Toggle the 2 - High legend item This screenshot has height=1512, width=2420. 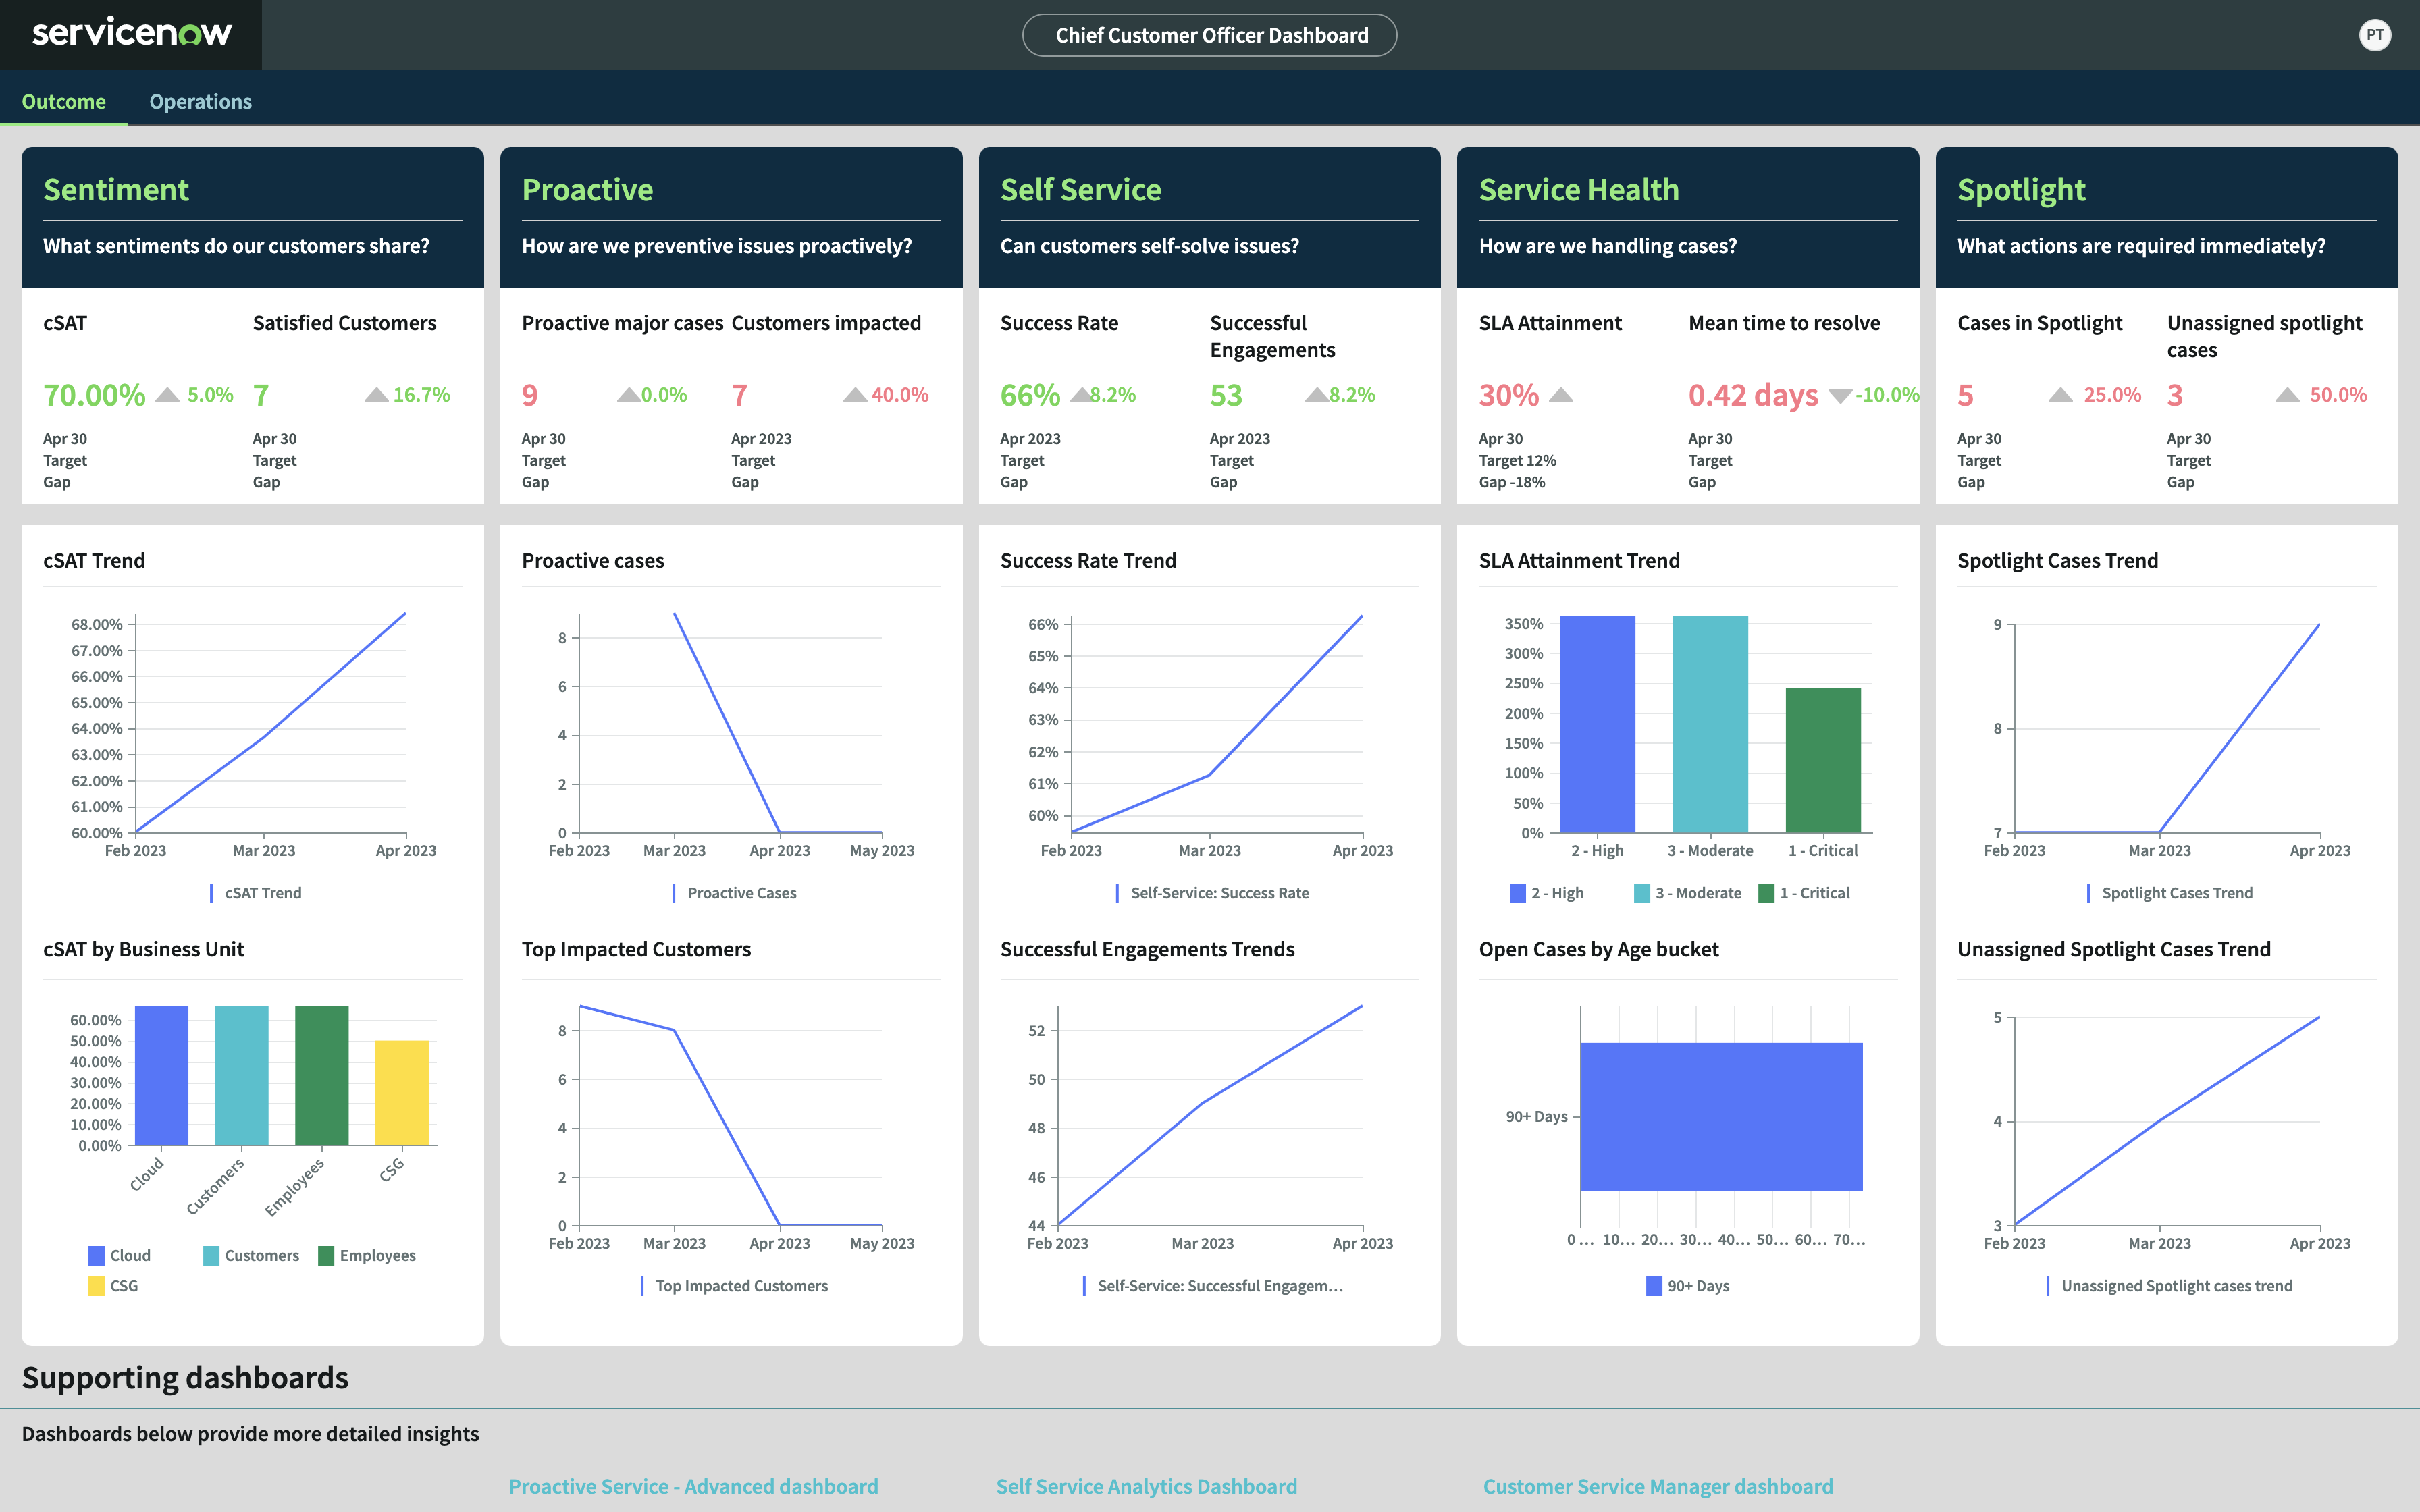pos(1546,892)
